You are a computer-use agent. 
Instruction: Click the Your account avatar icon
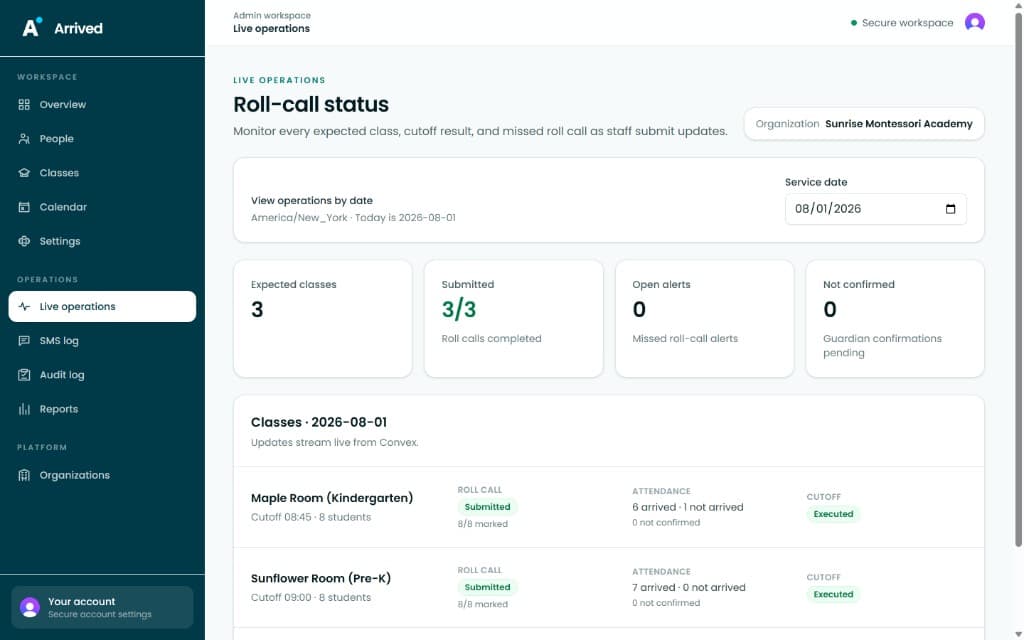[29, 607]
